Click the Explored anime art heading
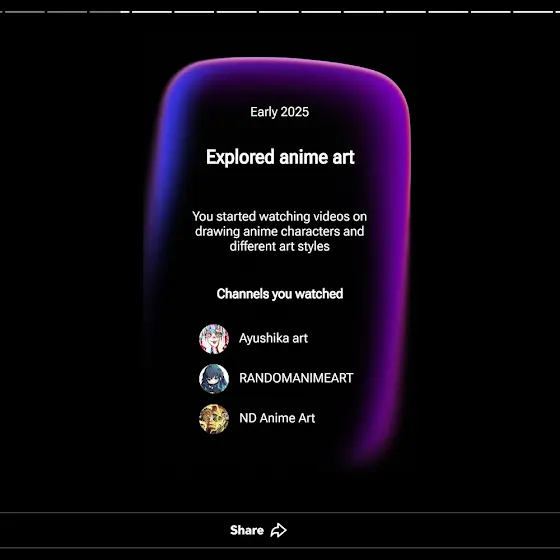The image size is (560, 560). tap(280, 157)
